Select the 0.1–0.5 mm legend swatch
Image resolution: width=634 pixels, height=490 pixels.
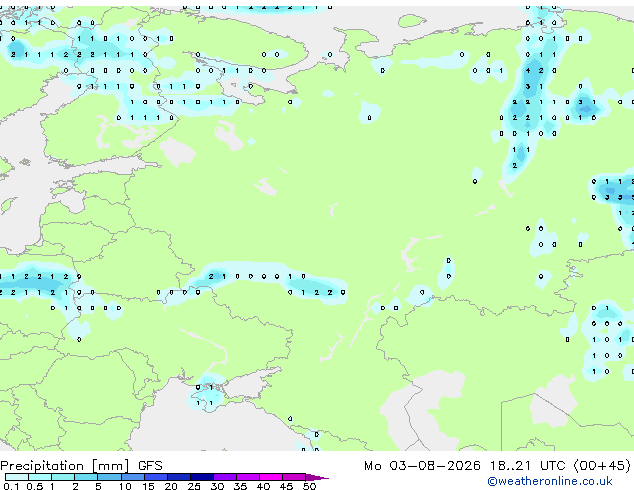pyautogui.click(x=17, y=477)
